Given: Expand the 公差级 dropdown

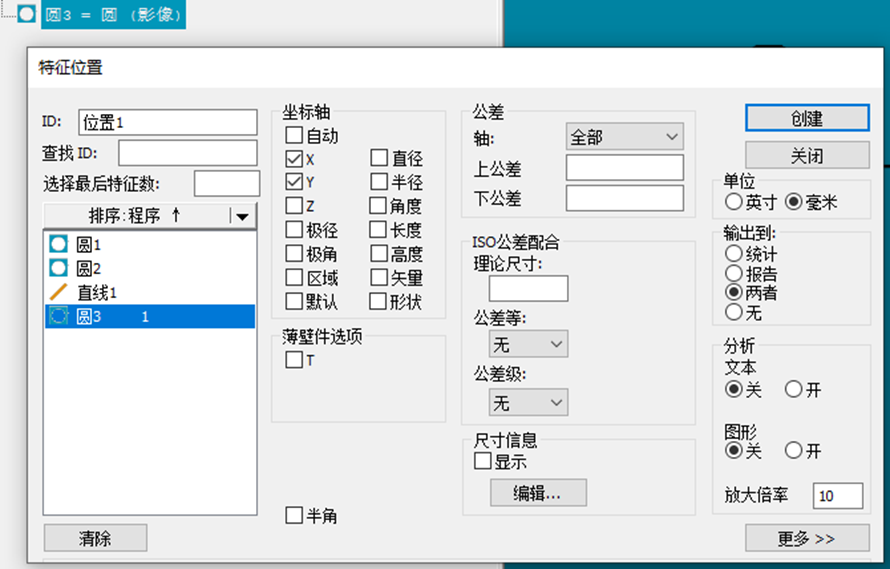Looking at the screenshot, I should (x=528, y=403).
